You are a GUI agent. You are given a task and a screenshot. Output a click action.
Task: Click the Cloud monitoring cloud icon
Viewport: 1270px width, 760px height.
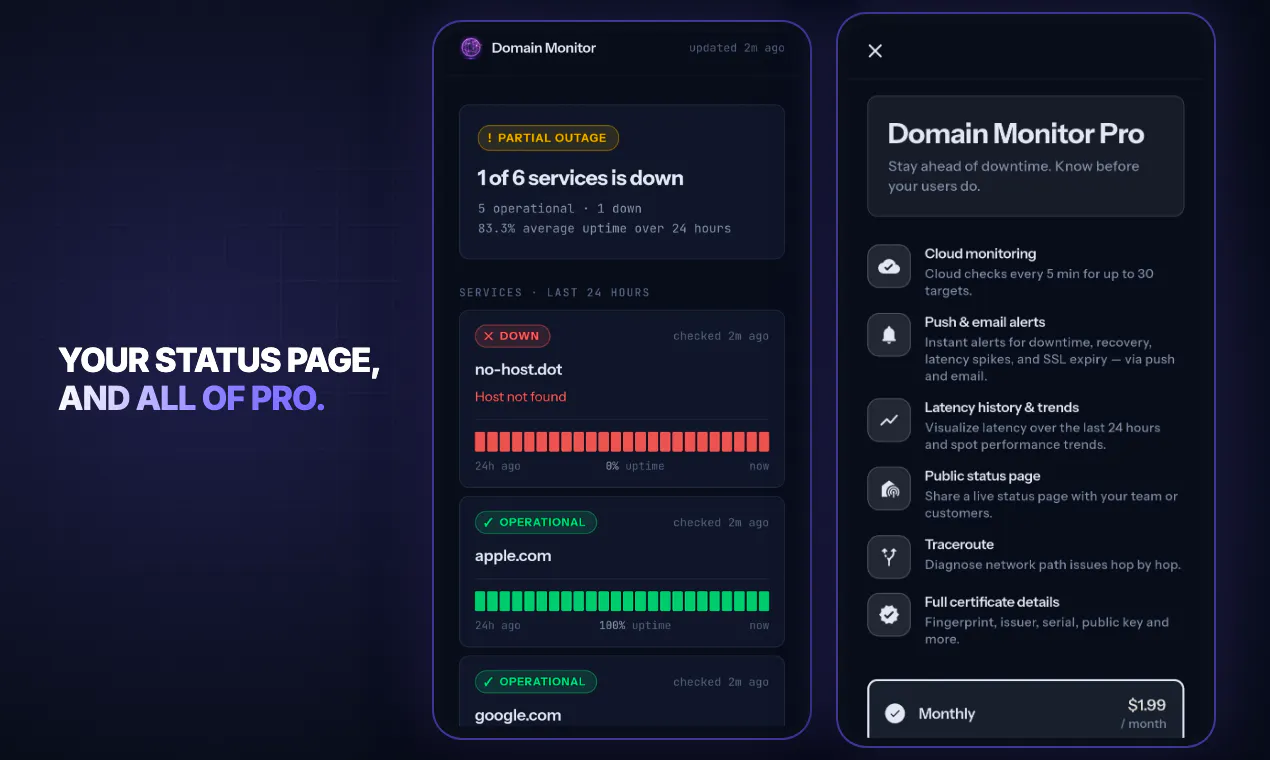point(889,266)
